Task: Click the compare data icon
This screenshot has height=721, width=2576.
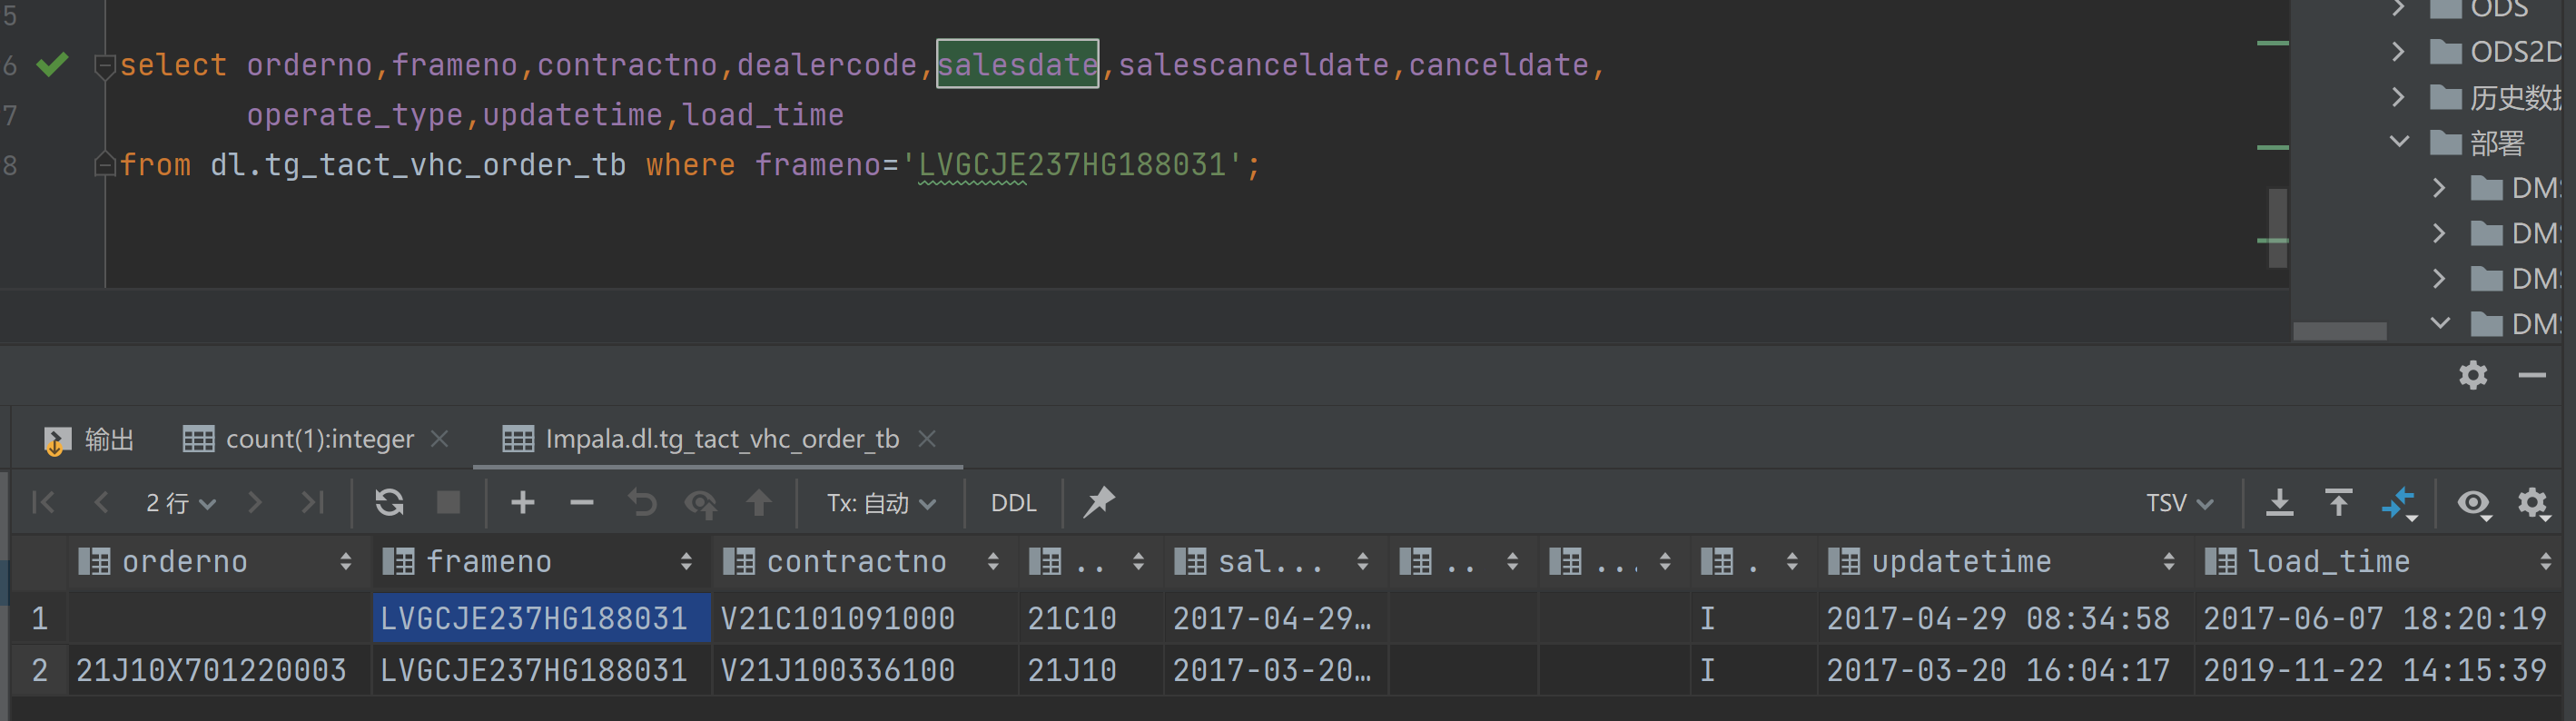Action: click(x=2398, y=503)
